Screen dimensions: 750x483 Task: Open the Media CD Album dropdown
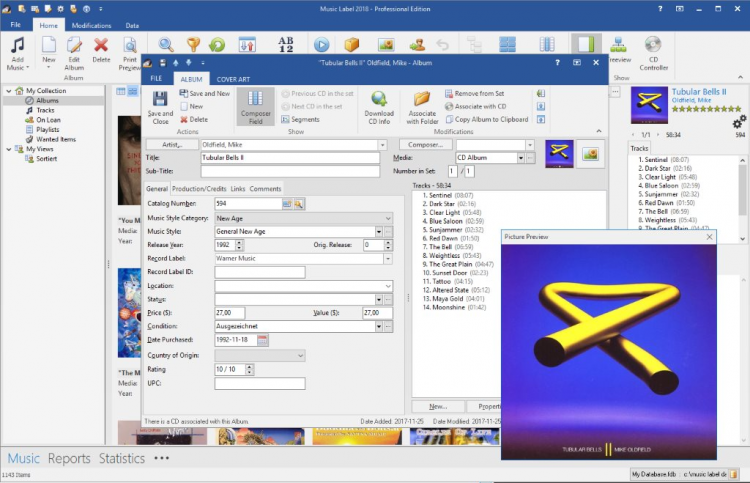[x=520, y=158]
